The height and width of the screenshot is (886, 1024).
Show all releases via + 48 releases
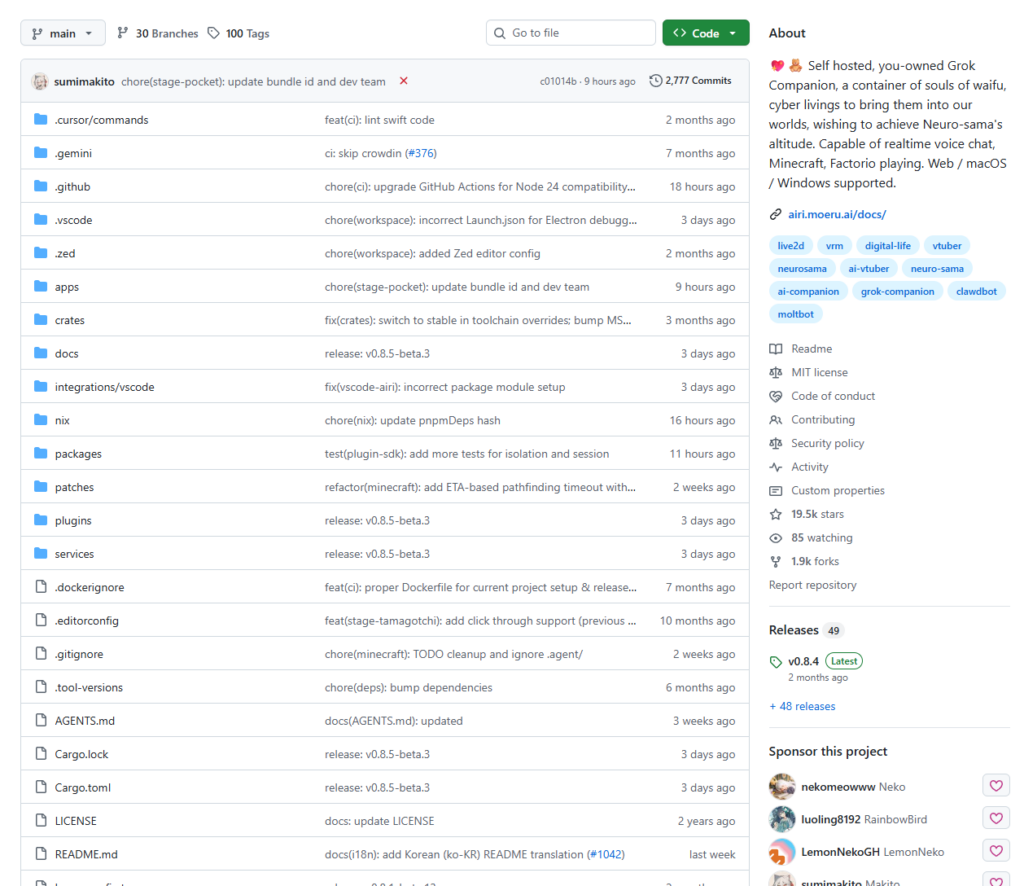pos(802,706)
